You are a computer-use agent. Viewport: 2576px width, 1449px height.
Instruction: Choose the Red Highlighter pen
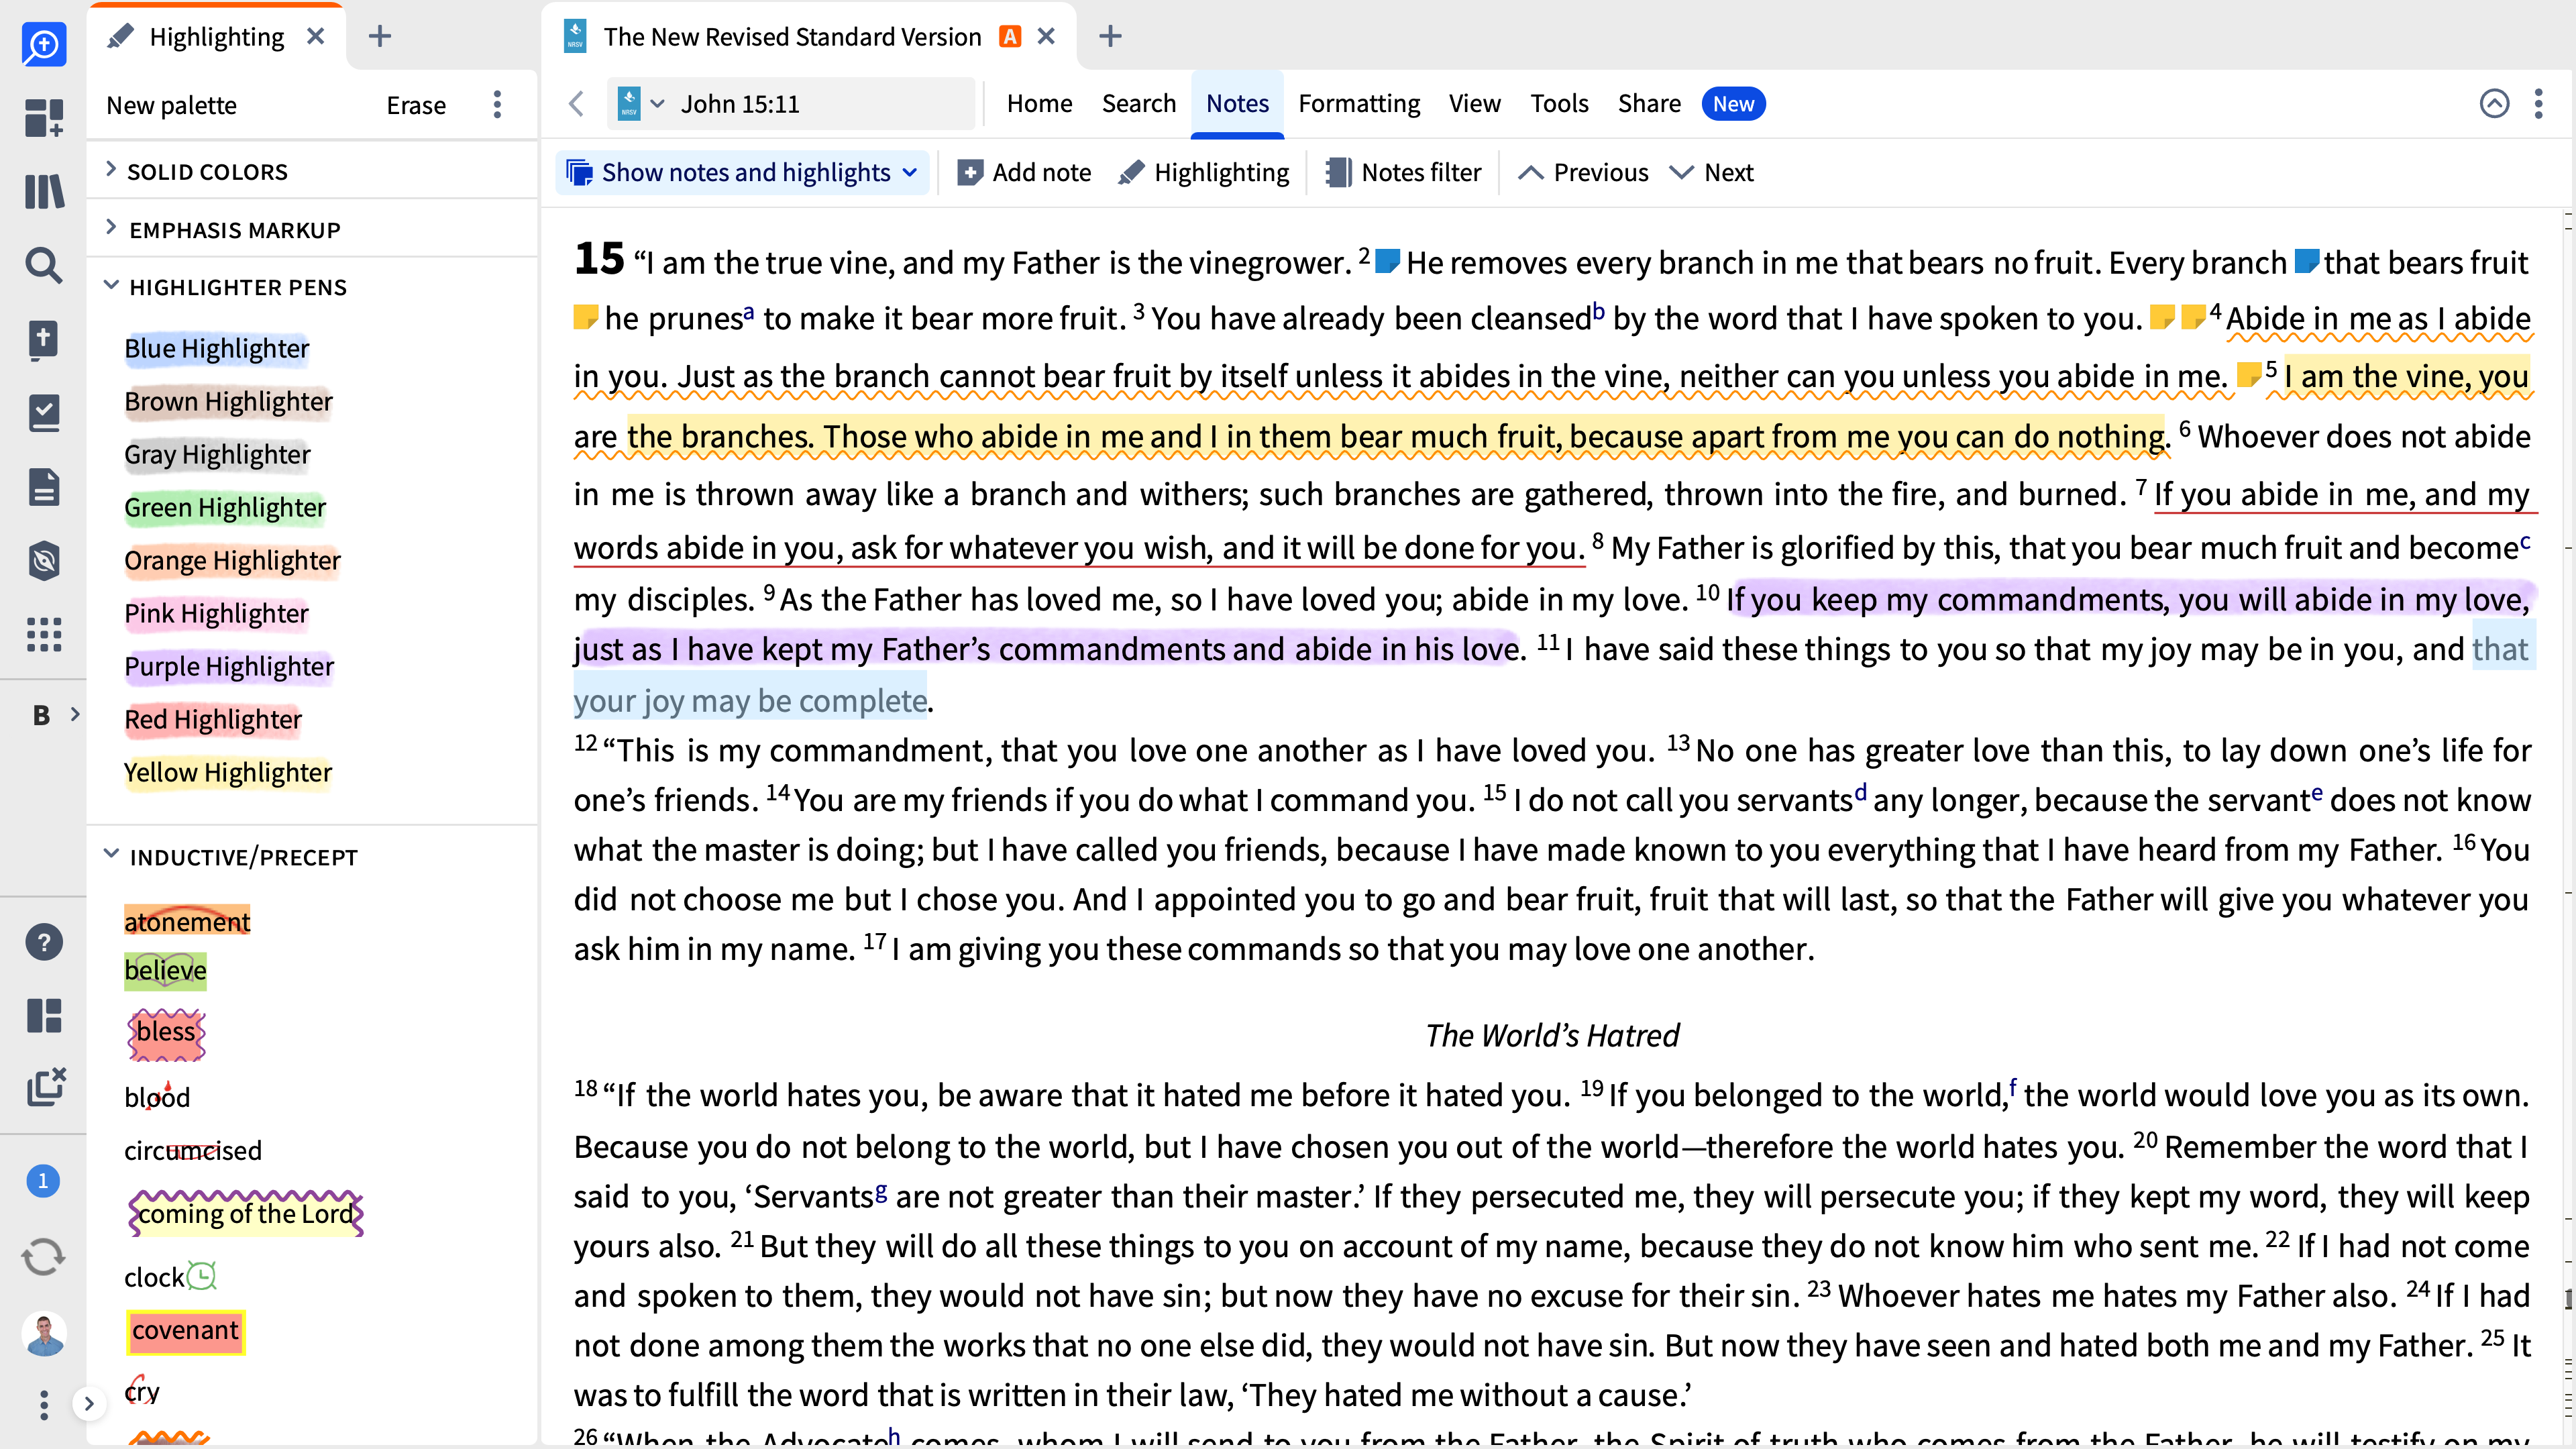click(212, 719)
